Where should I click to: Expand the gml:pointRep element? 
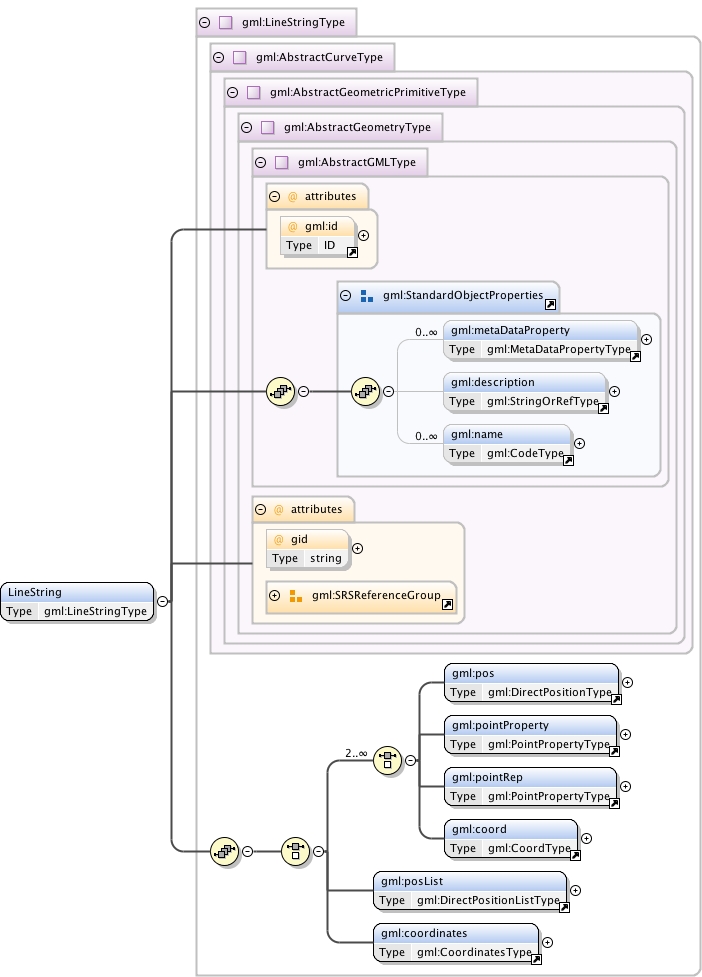coord(625,786)
